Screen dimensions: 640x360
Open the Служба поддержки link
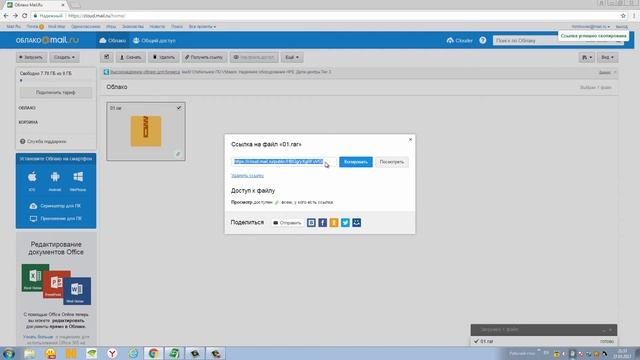(x=43, y=141)
